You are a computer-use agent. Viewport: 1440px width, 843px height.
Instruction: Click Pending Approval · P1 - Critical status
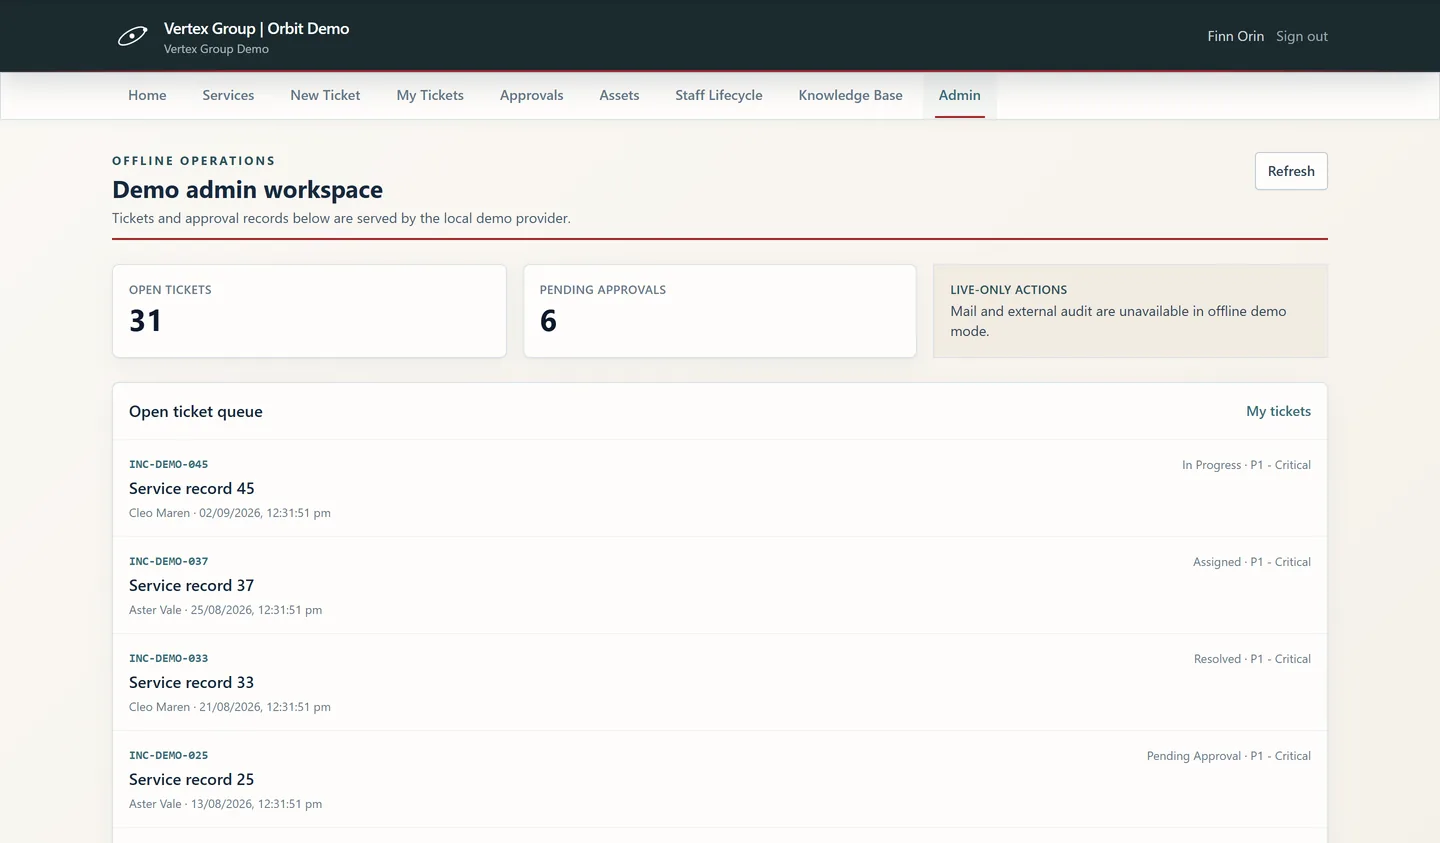tap(1228, 756)
